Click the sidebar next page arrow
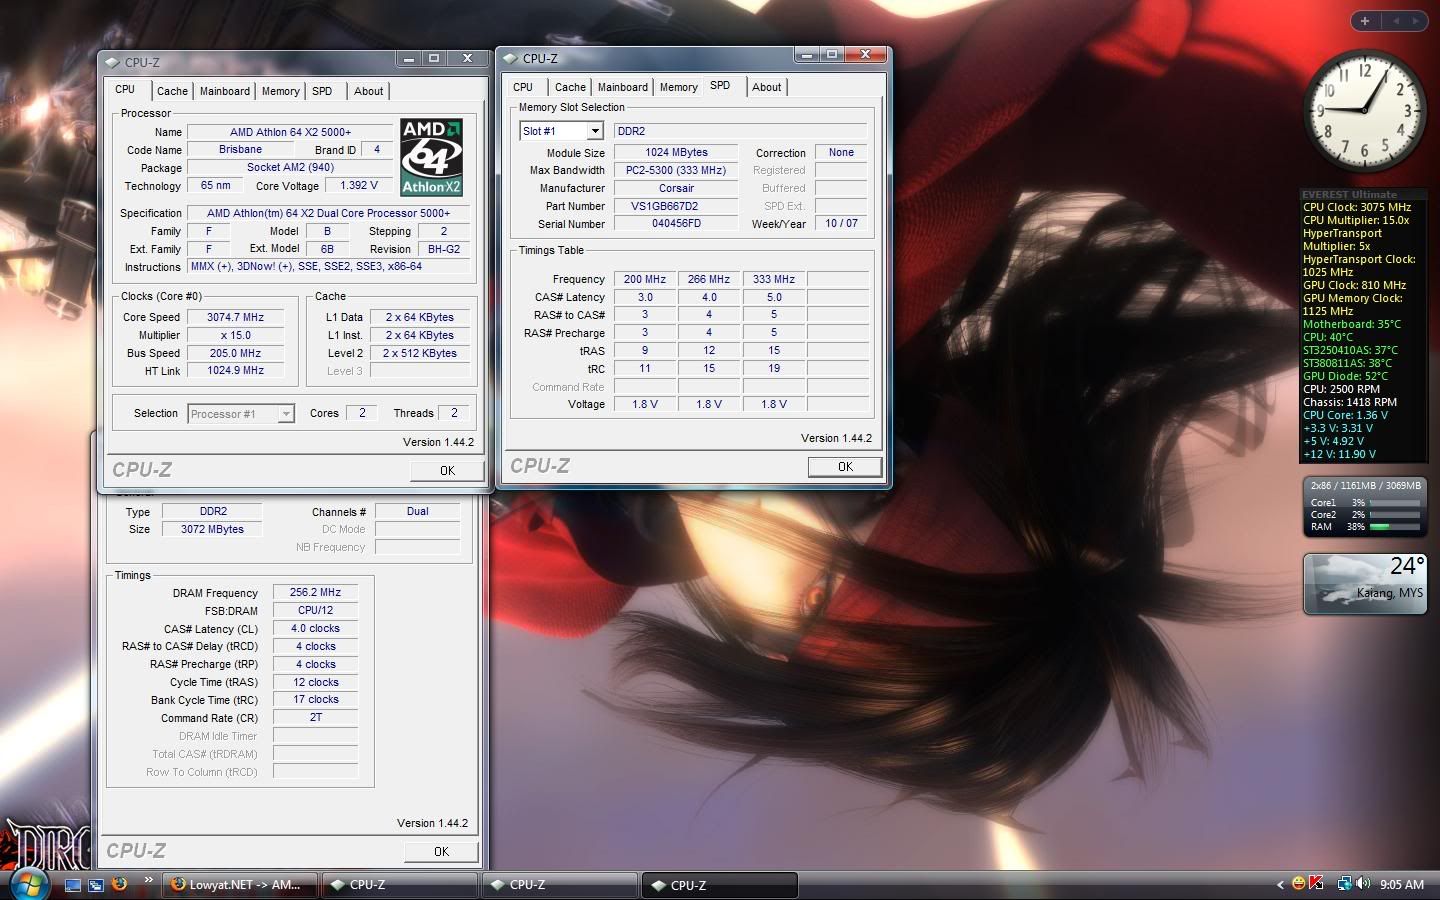The image size is (1440, 900). pos(1415,20)
